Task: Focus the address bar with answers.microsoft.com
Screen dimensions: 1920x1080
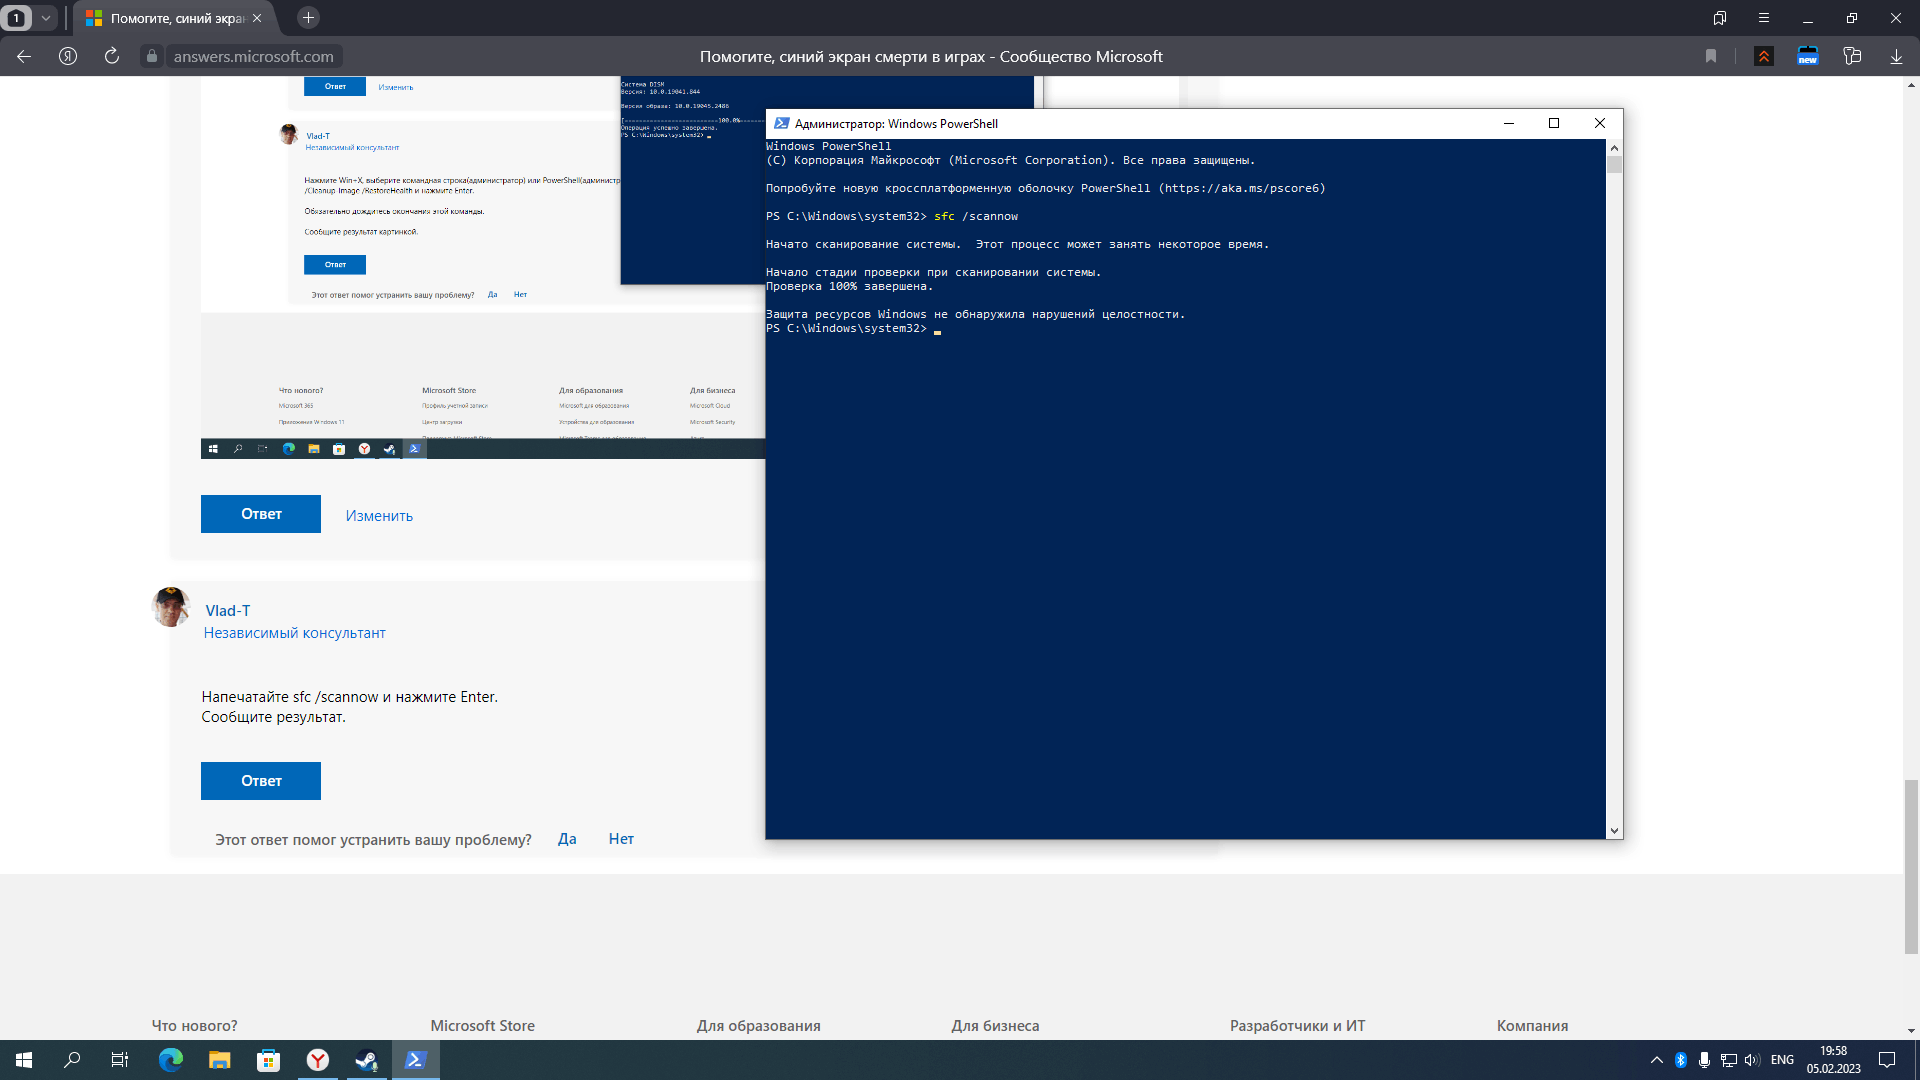Action: tap(253, 56)
